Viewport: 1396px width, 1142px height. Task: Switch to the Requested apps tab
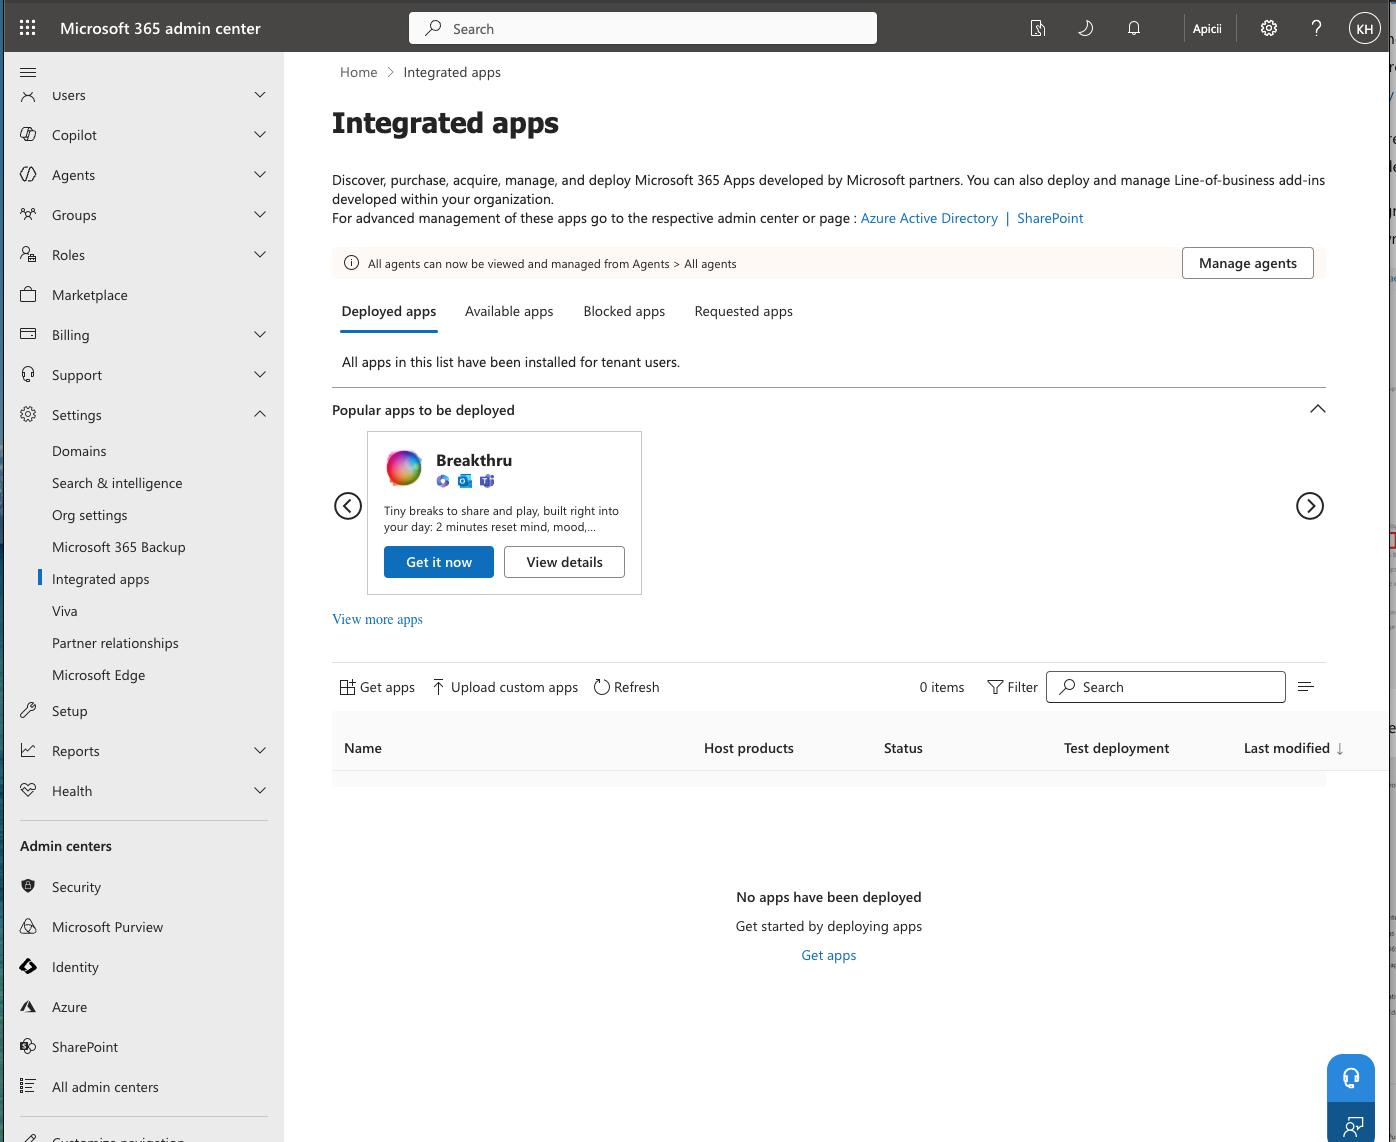tap(744, 311)
